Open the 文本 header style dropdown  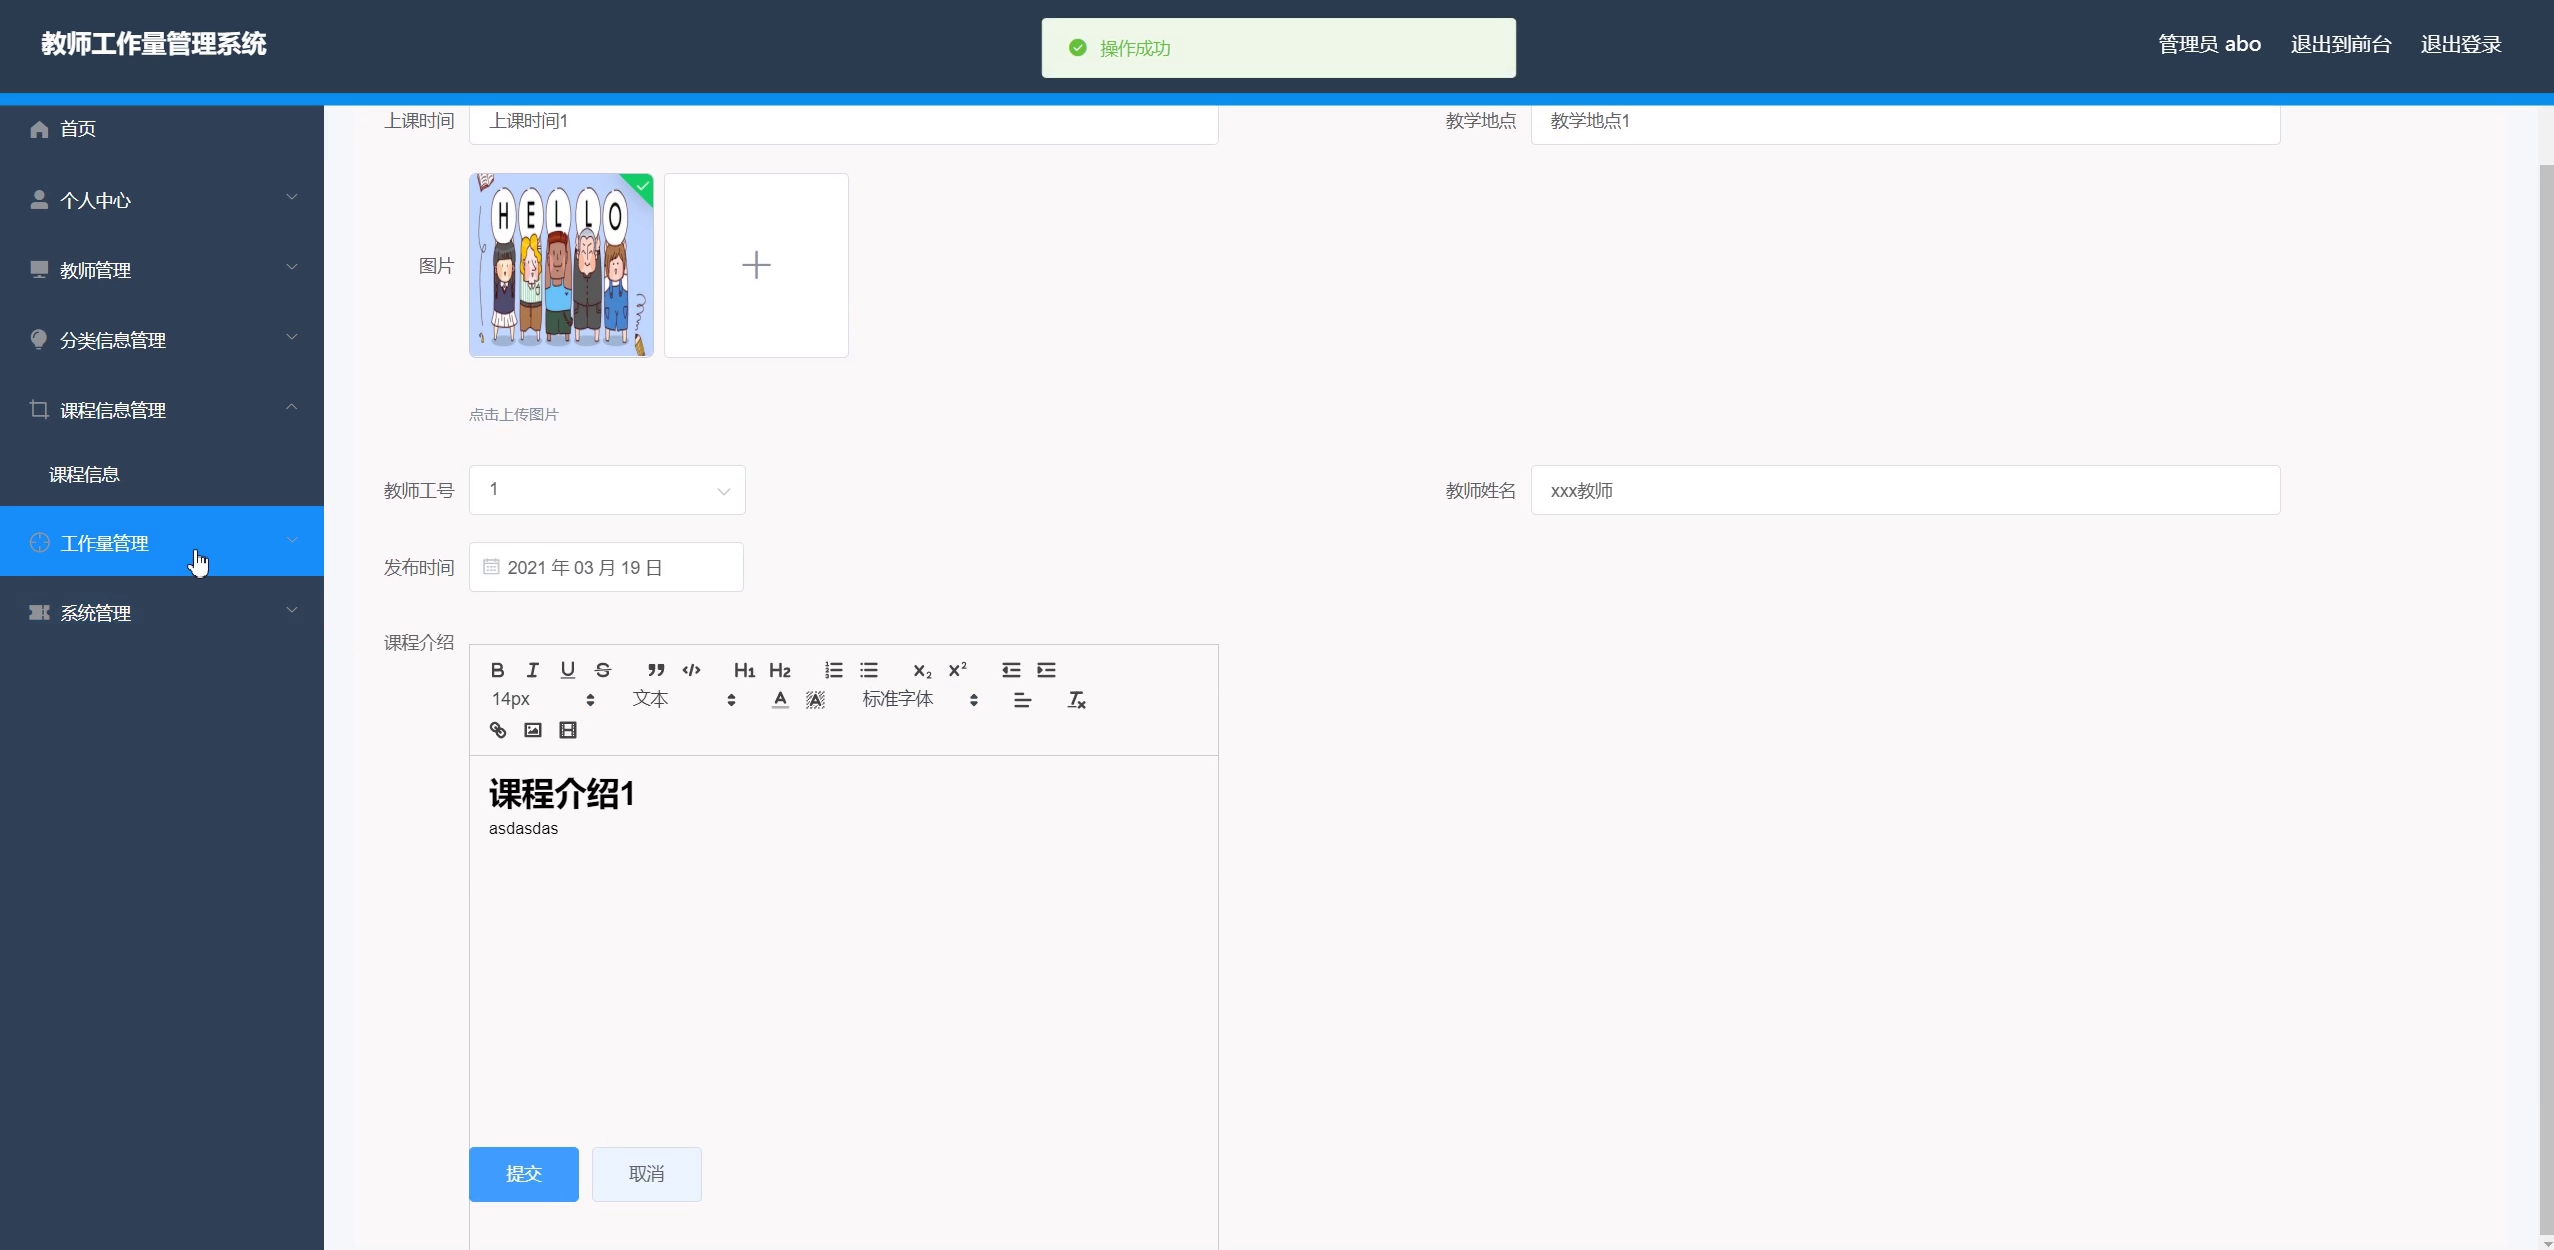(x=684, y=700)
